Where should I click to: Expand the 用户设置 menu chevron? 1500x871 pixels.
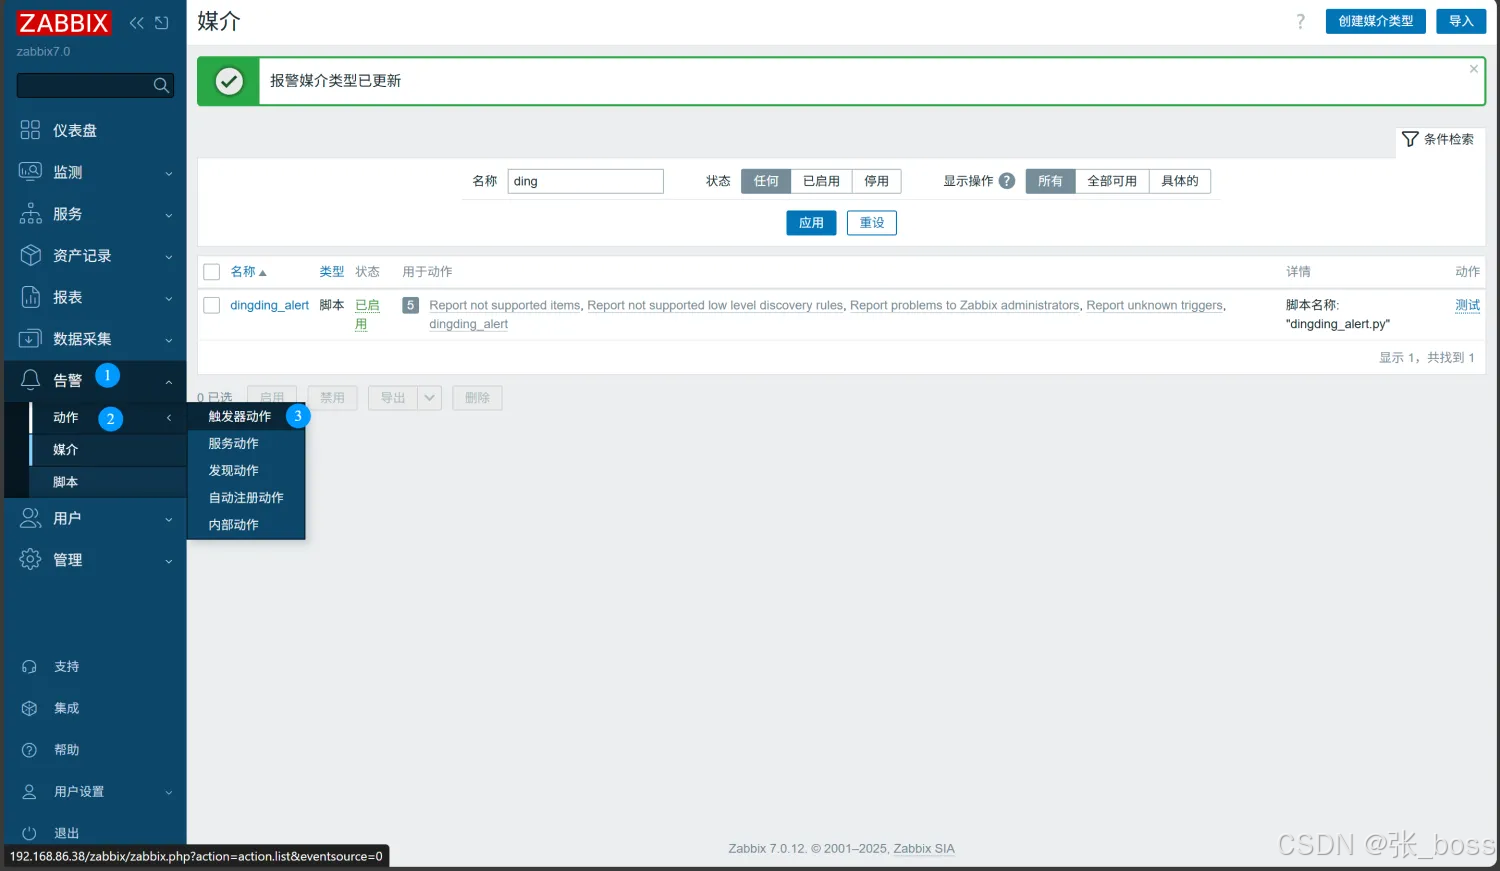[168, 792]
